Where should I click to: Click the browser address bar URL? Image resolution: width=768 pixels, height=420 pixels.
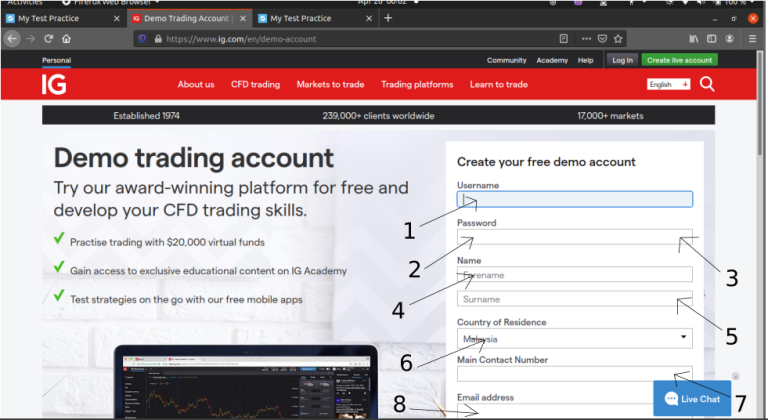(x=241, y=39)
